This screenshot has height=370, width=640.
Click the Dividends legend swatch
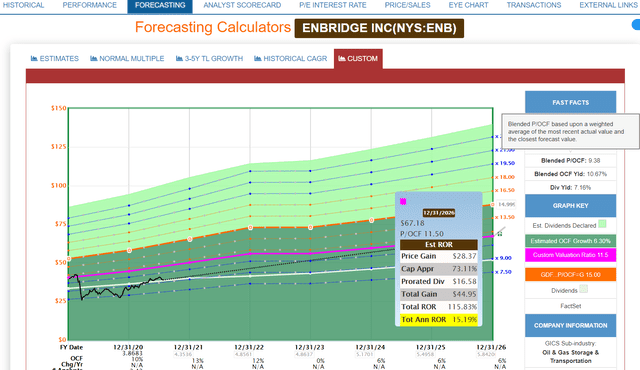click(584, 289)
